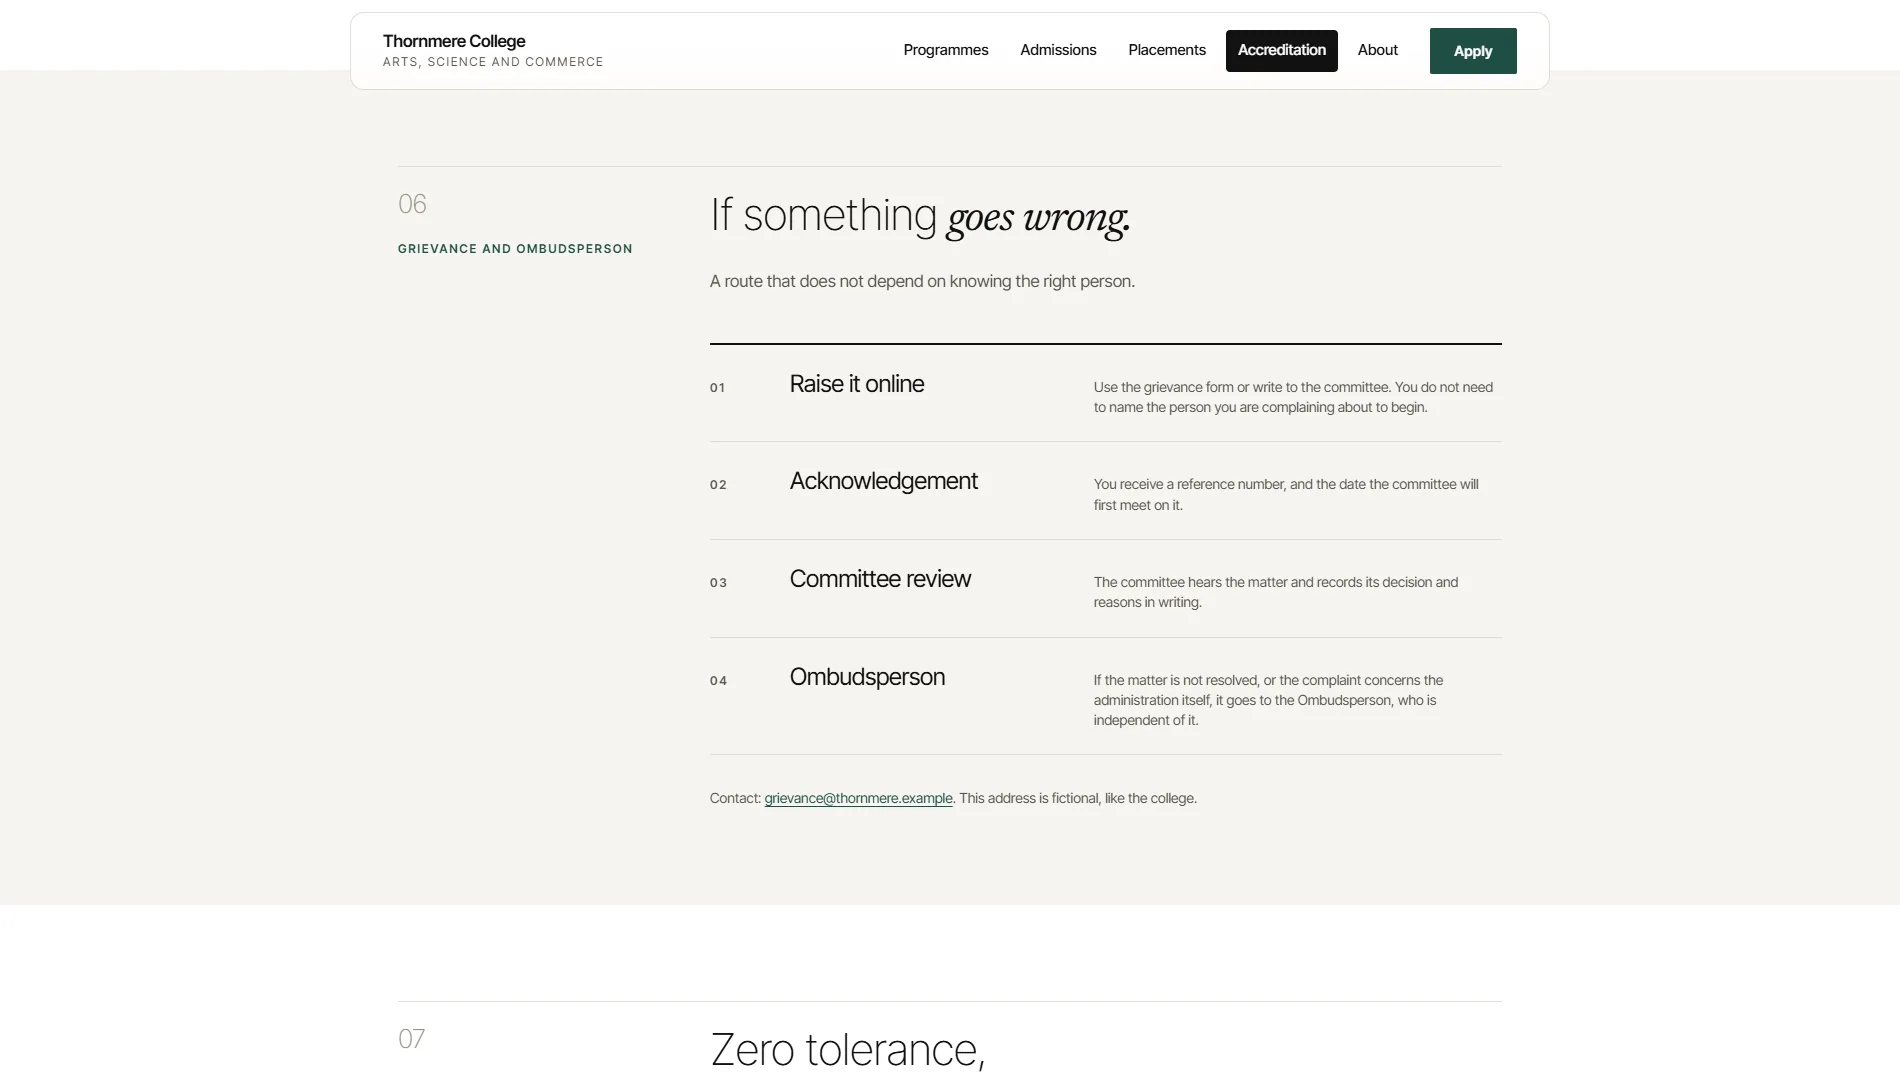Image resolution: width=1900 pixels, height=1074 pixels.
Task: Click 'You receive a reference number' description
Action: 1286,495
